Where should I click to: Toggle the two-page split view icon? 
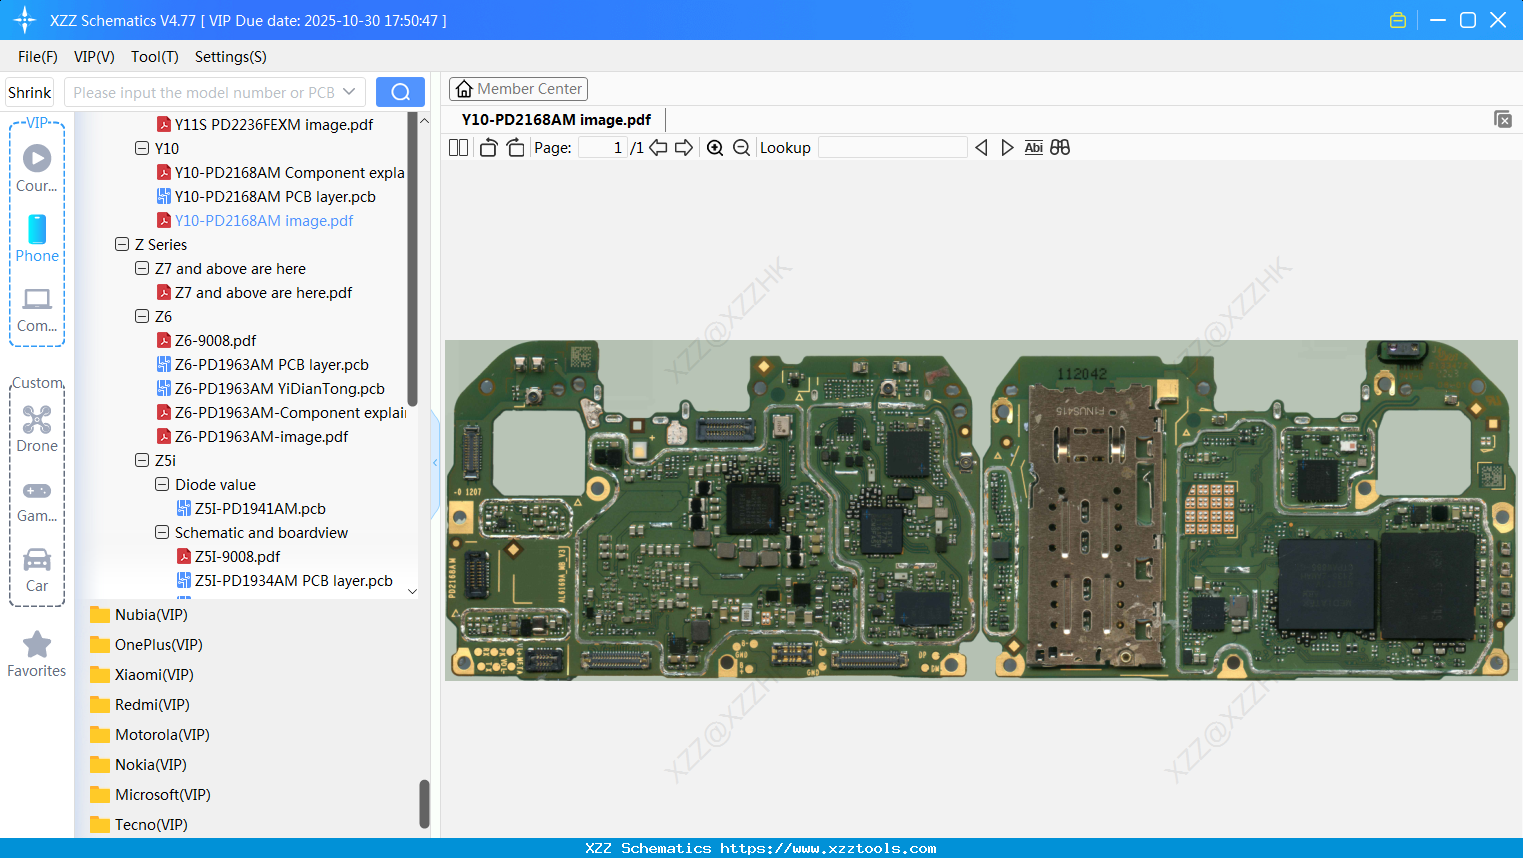point(458,148)
